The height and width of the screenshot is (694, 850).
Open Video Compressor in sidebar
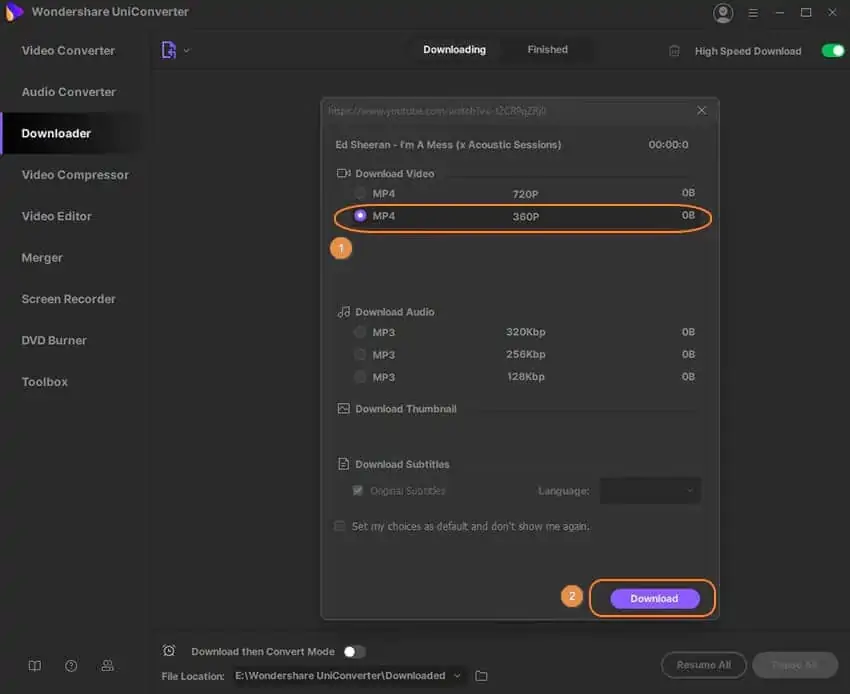pos(75,175)
